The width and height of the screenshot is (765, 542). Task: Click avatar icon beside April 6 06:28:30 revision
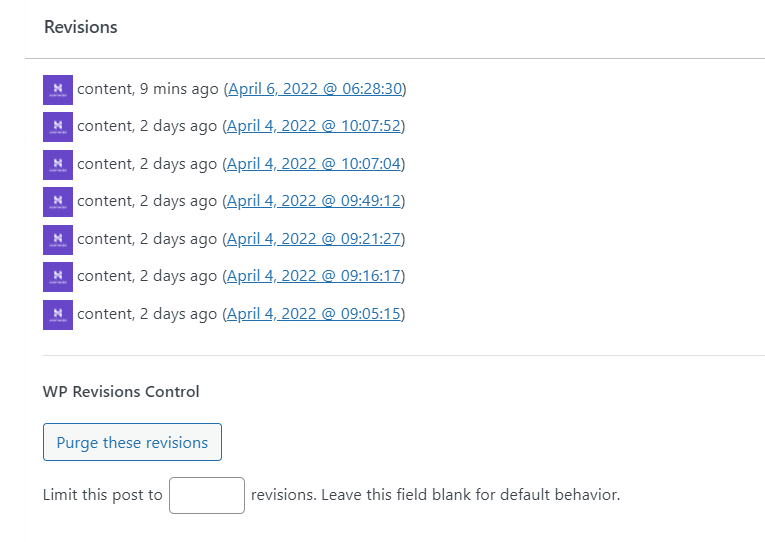58,90
